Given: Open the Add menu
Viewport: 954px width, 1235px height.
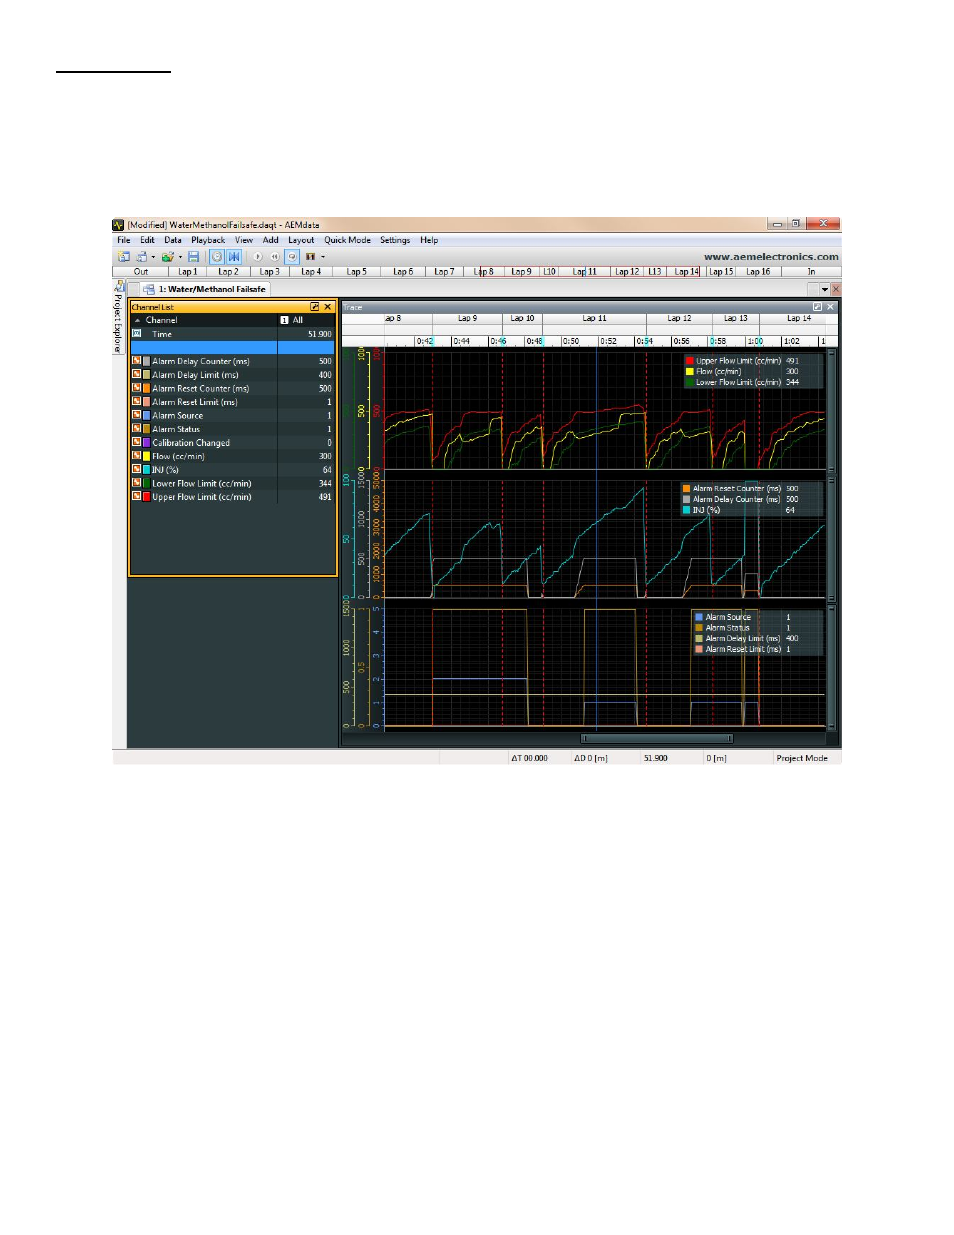Looking at the screenshot, I should point(271,240).
